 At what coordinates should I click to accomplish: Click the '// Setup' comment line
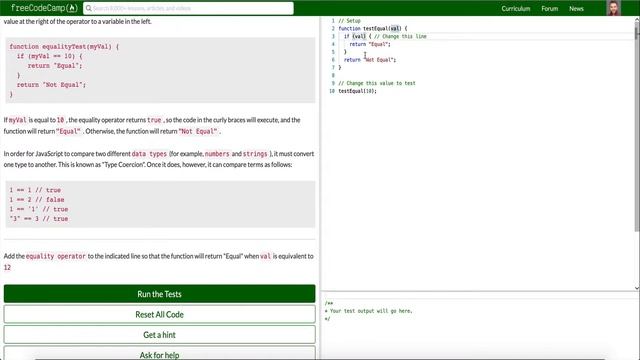349,21
